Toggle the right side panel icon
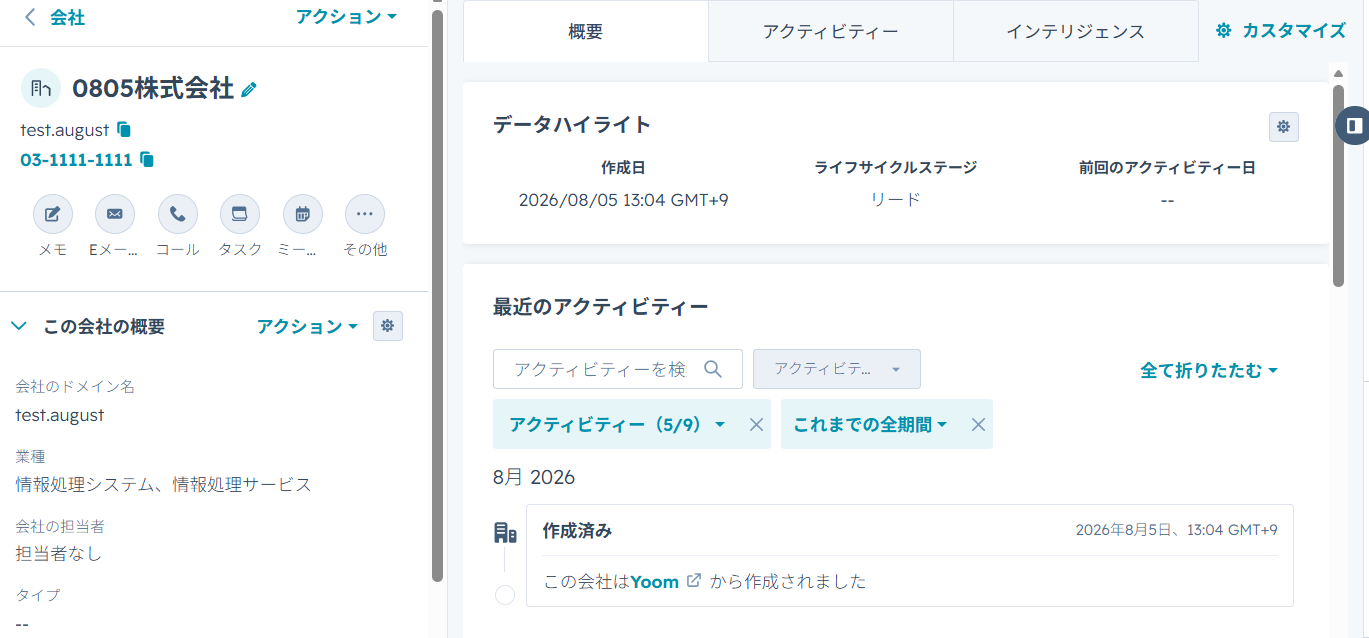The width and height of the screenshot is (1369, 638). point(1353,125)
